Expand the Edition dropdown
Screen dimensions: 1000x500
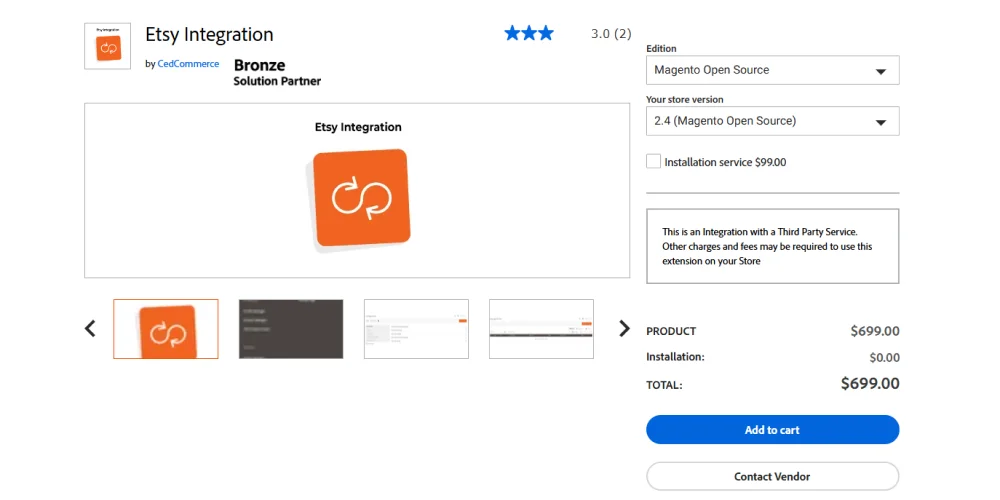click(x=772, y=70)
